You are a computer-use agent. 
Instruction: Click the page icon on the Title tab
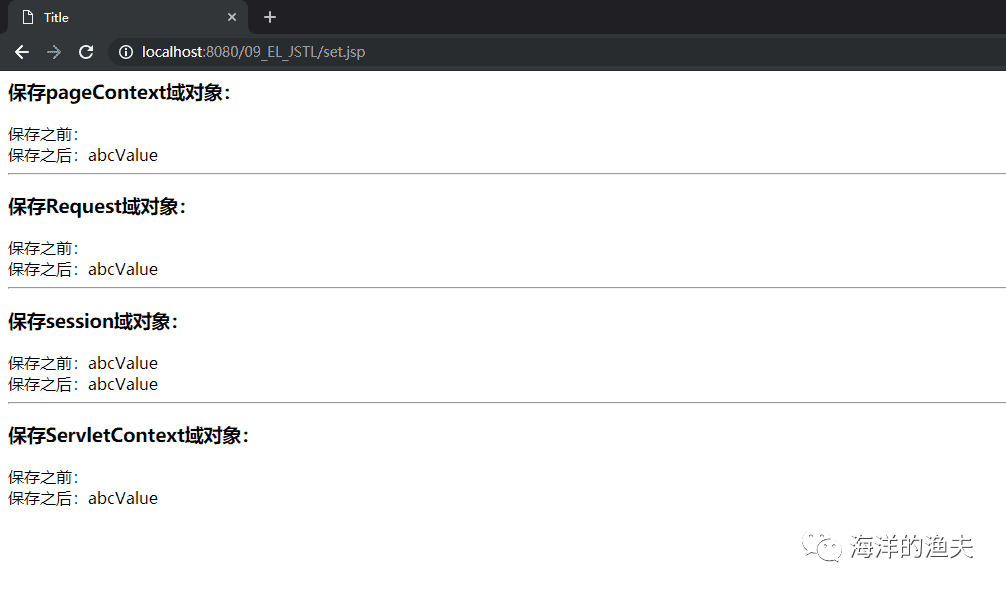(x=28, y=17)
